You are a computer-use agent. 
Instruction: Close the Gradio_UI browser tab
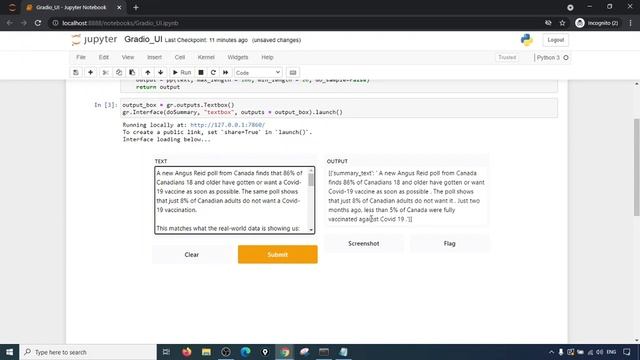tap(119, 7)
